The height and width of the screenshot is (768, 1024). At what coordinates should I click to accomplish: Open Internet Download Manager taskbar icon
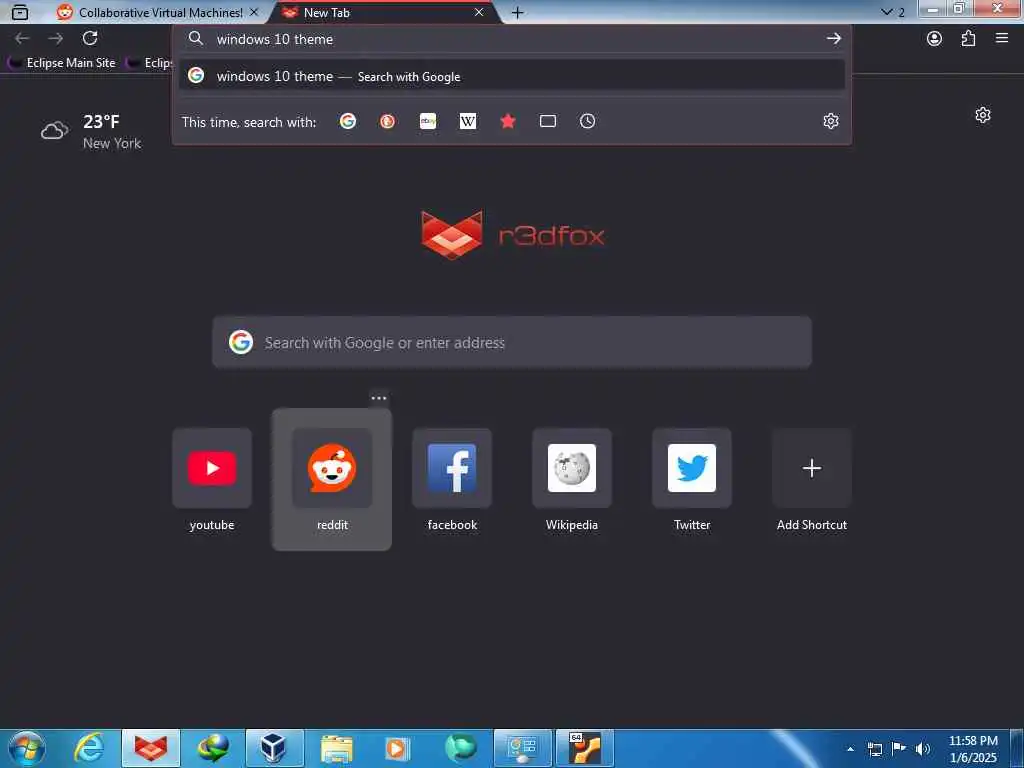pyautogui.click(x=213, y=748)
